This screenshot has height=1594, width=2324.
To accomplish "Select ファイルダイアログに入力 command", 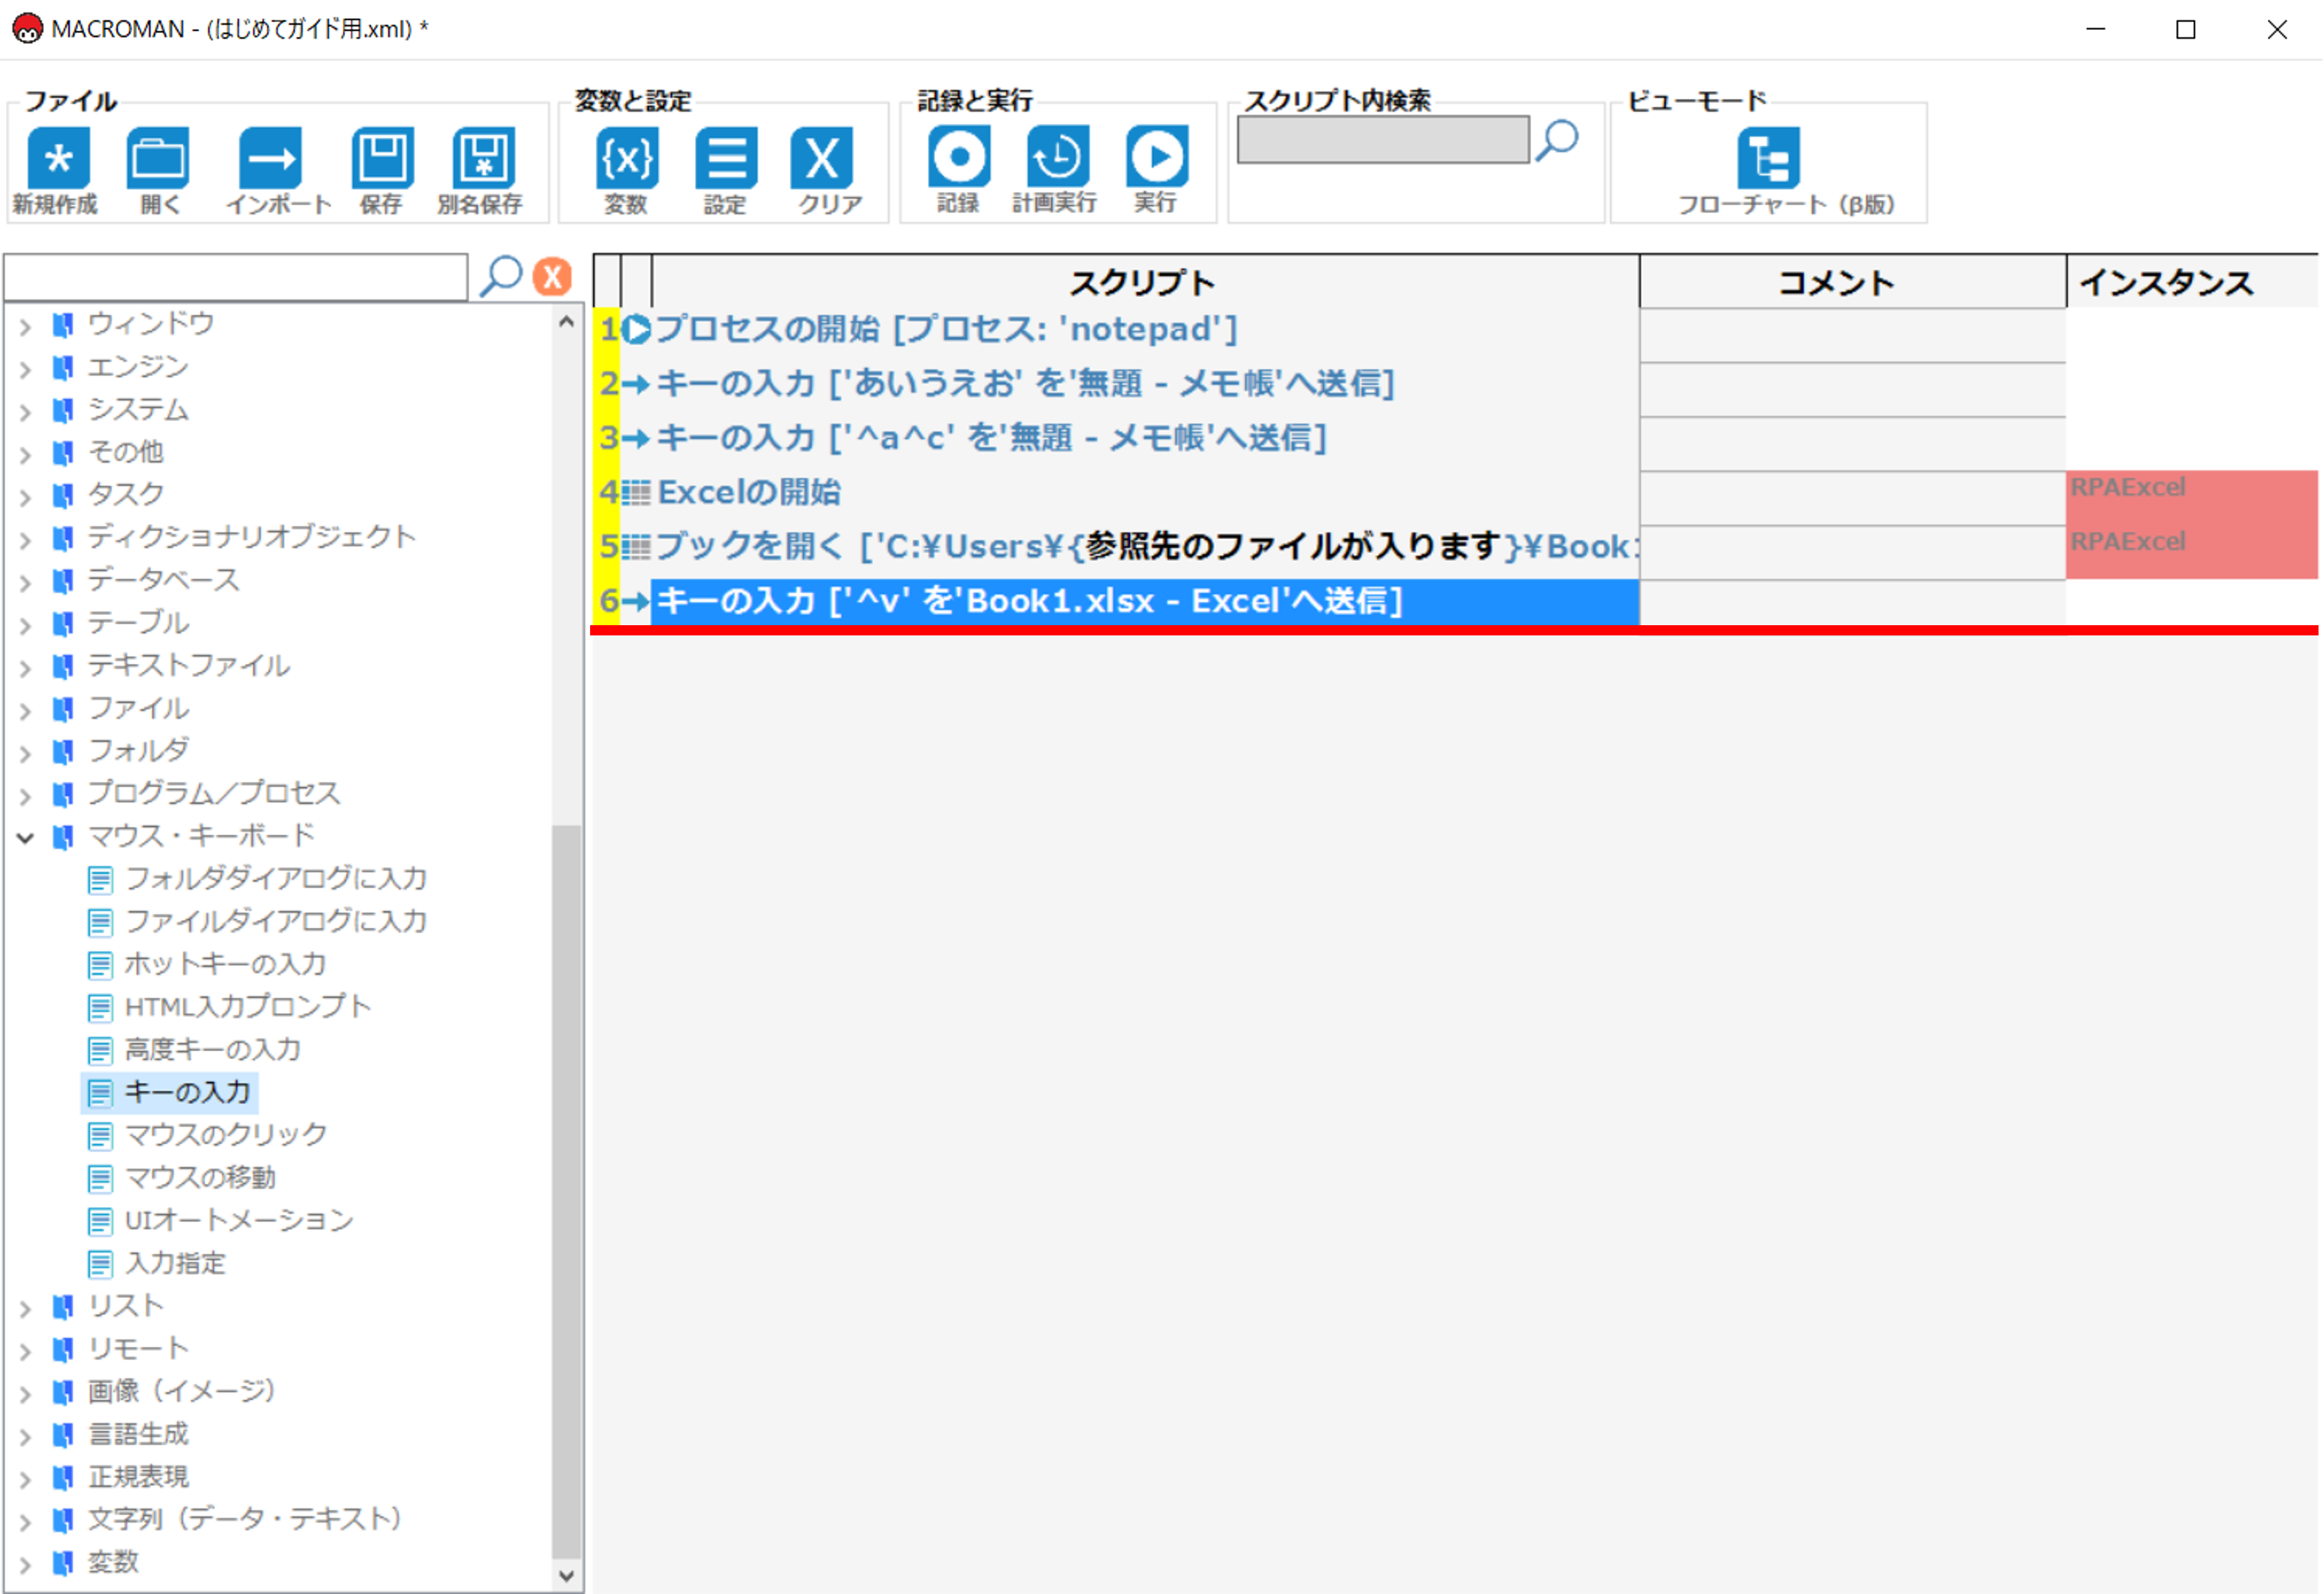I will (276, 922).
